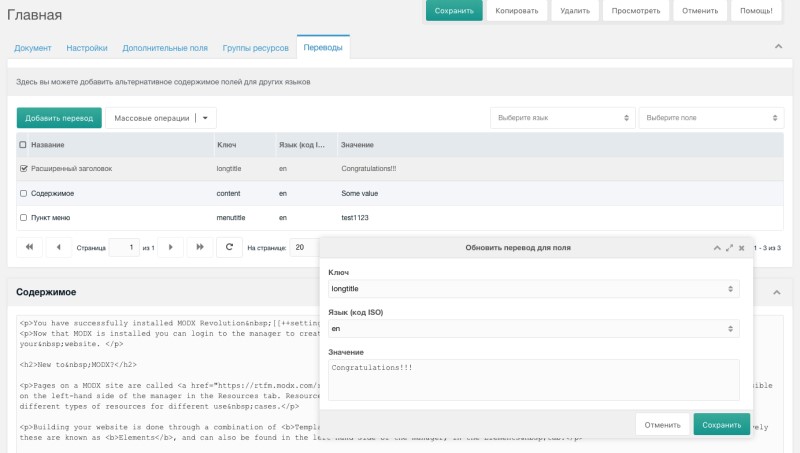Click into the Значение text area

(x=534, y=380)
